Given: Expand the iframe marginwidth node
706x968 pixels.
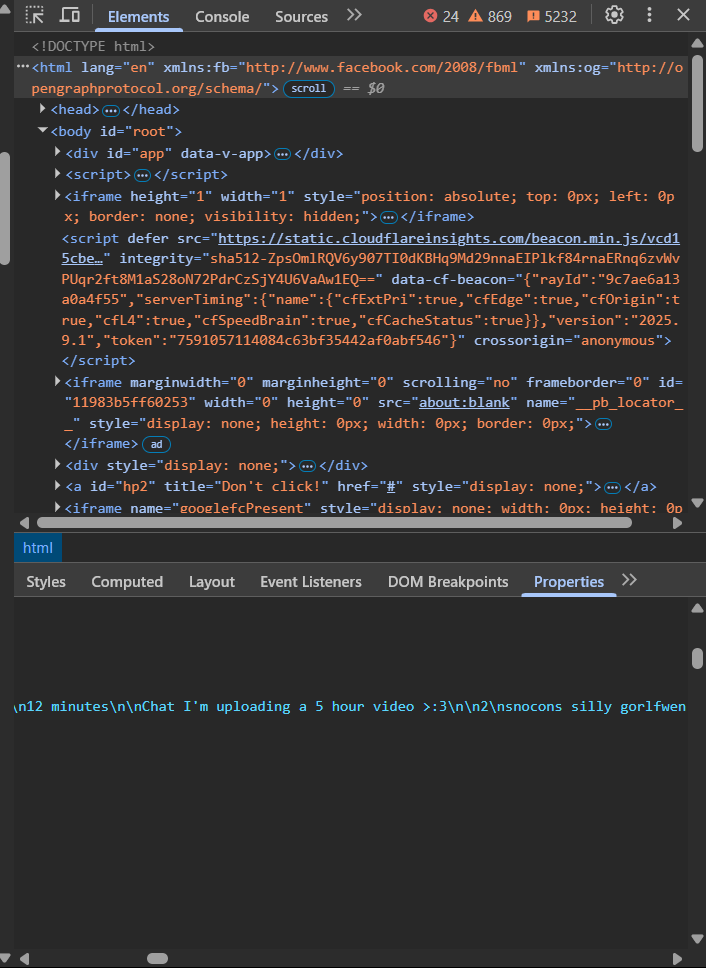Looking at the screenshot, I should (57, 381).
